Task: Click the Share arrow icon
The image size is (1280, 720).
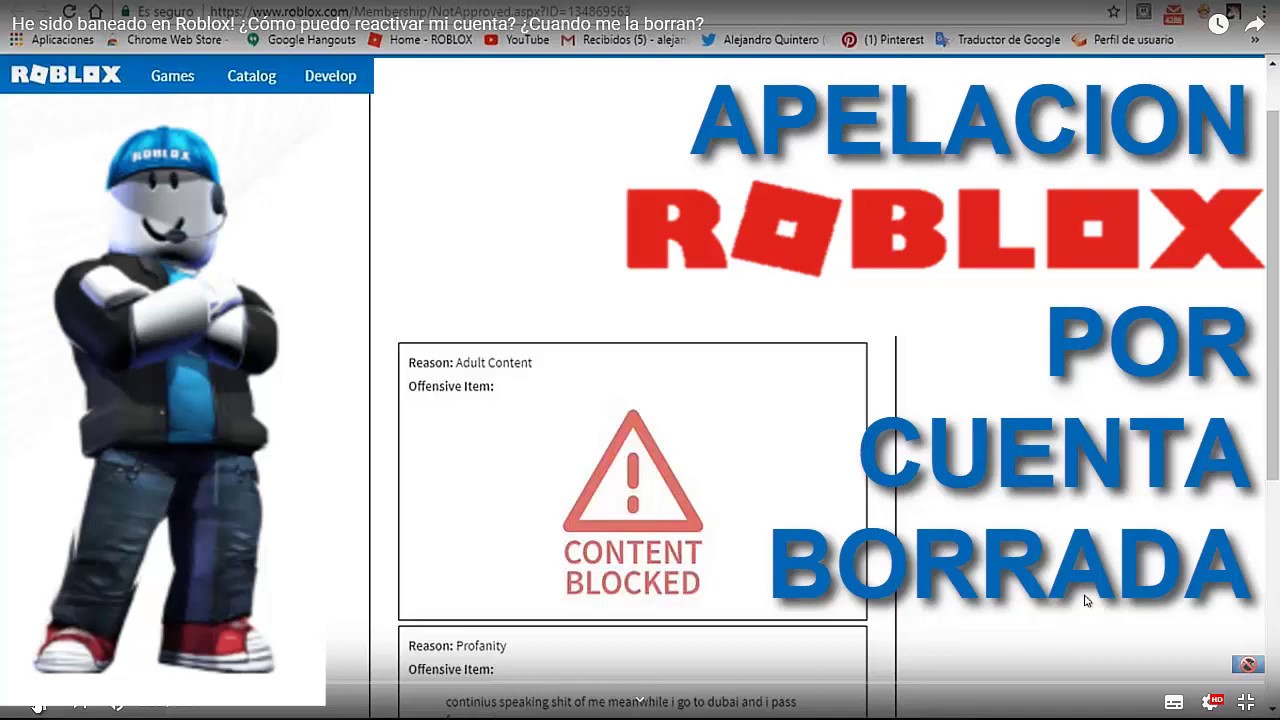Action: click(x=1255, y=25)
